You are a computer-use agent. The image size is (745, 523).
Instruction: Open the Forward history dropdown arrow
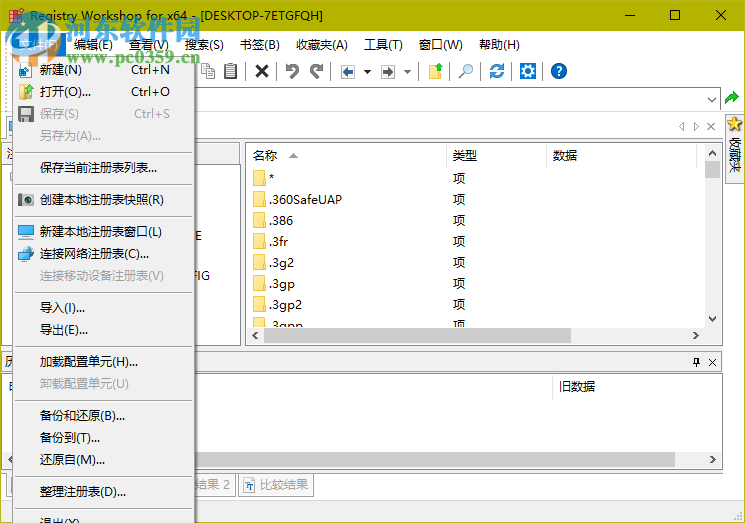[407, 72]
